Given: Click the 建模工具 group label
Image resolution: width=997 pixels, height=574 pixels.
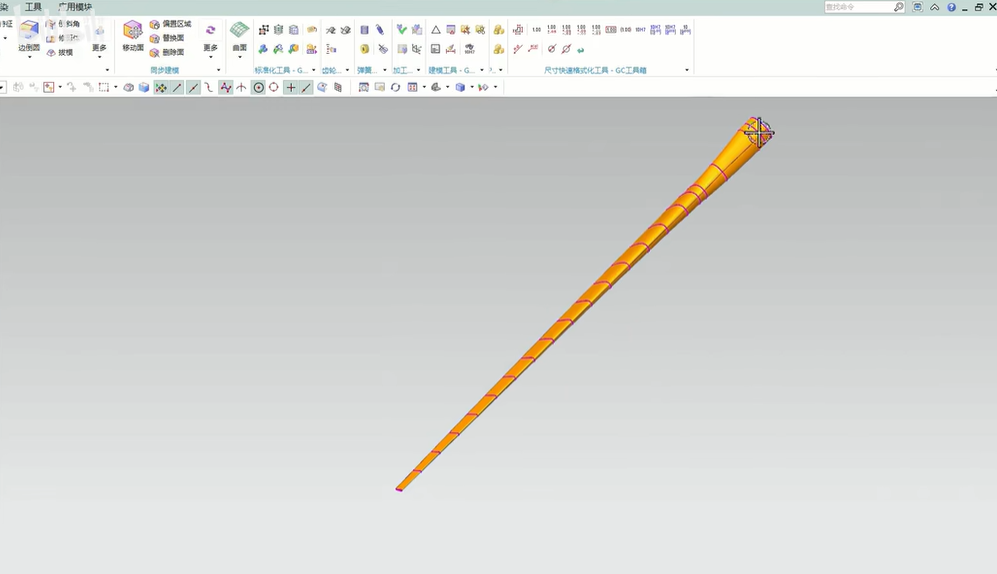Looking at the screenshot, I should (x=451, y=70).
